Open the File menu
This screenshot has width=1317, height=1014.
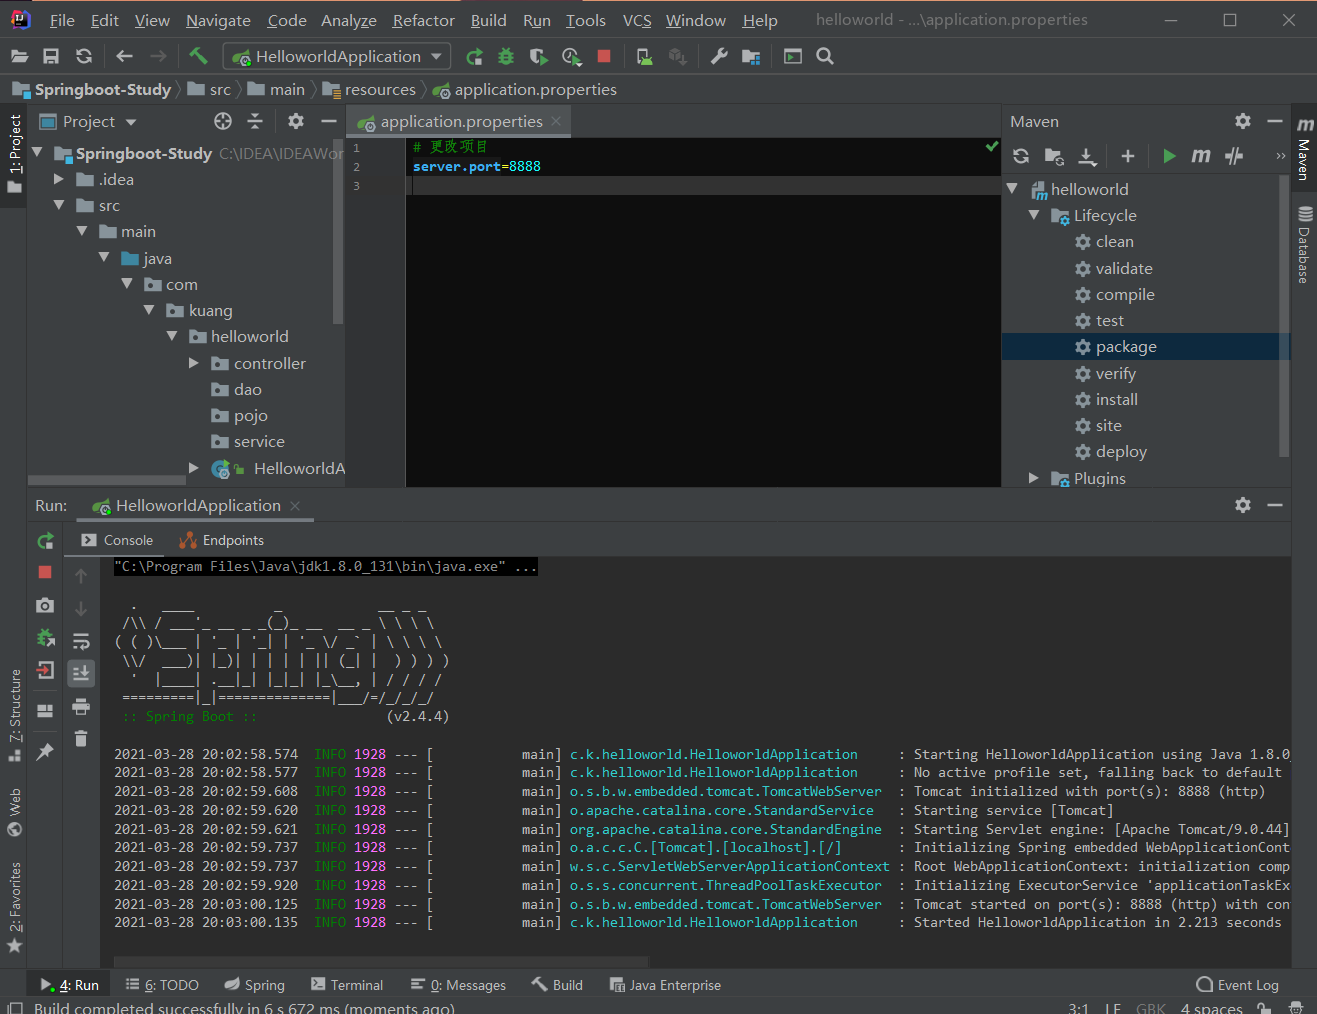[x=62, y=20]
